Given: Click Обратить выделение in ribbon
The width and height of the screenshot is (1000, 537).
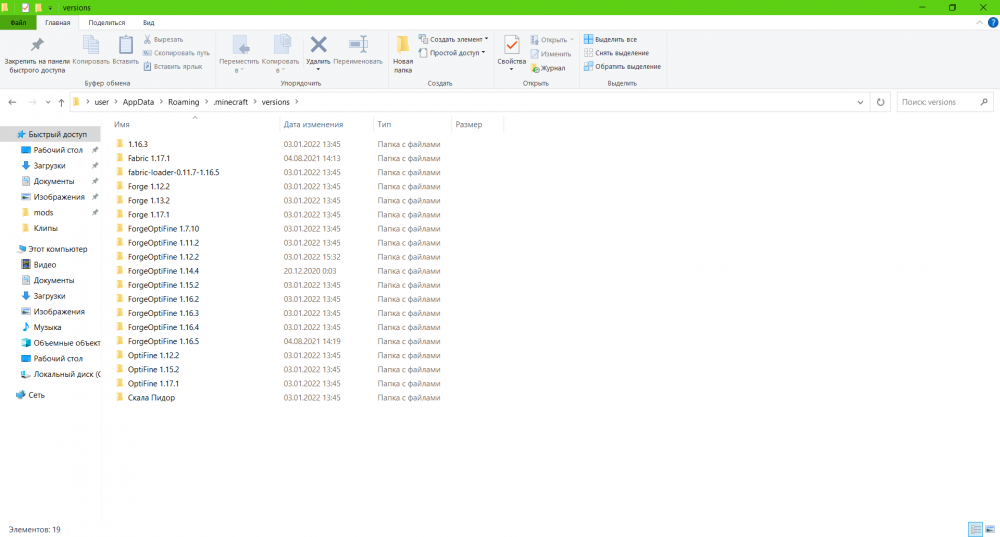Looking at the screenshot, I should pos(622,66).
